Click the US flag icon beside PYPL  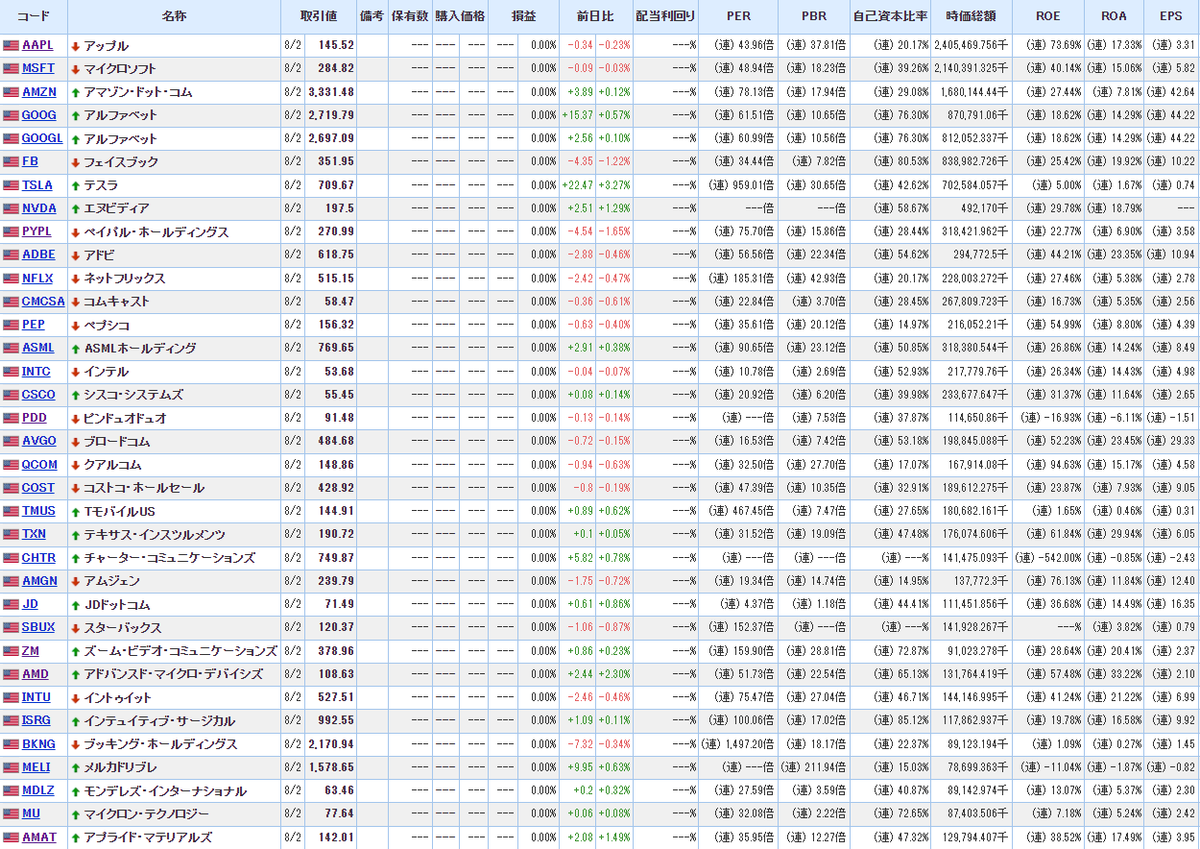pos(11,232)
